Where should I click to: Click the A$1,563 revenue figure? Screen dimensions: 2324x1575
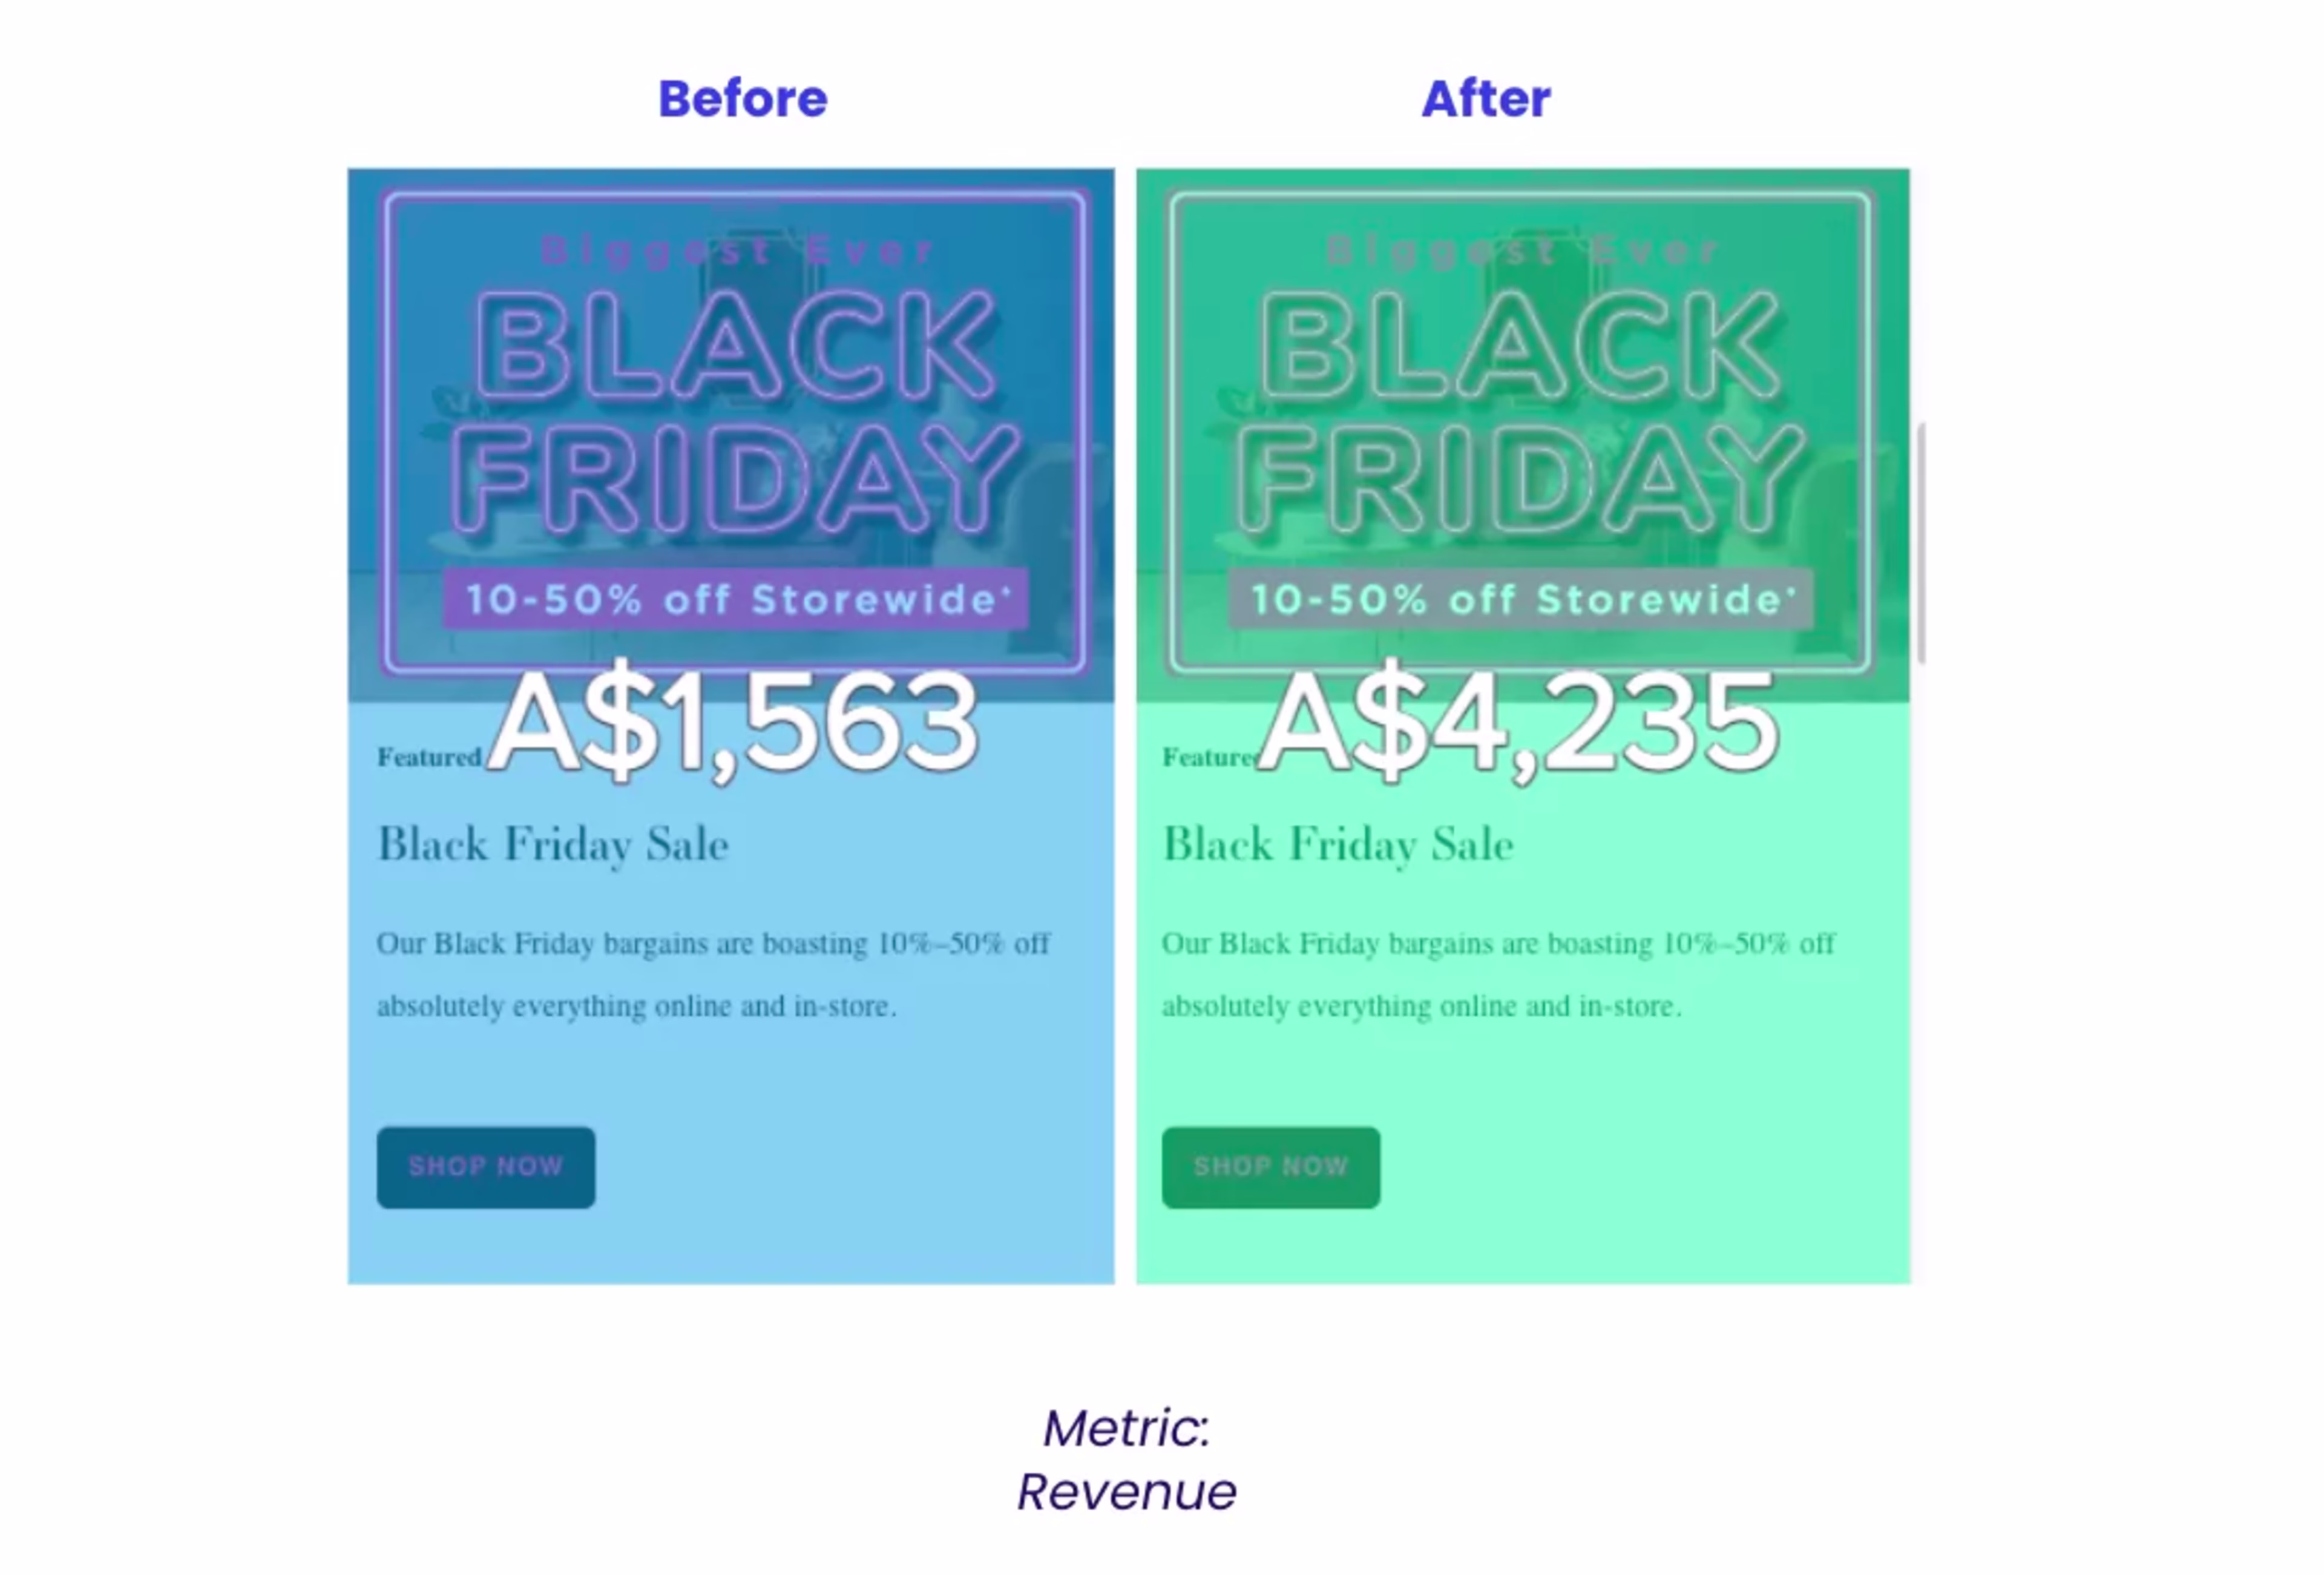733,721
